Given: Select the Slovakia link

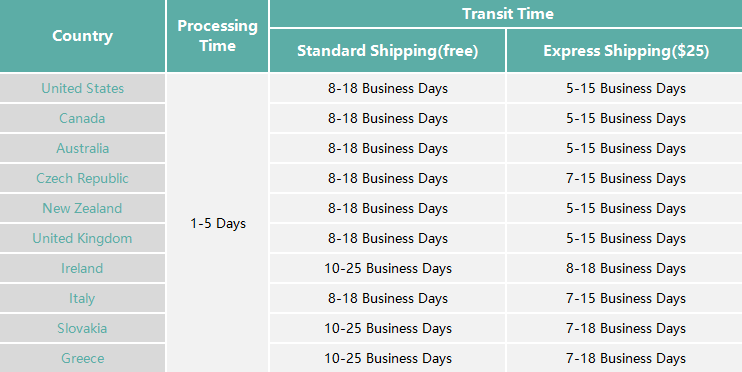Looking at the screenshot, I should coord(82,328).
